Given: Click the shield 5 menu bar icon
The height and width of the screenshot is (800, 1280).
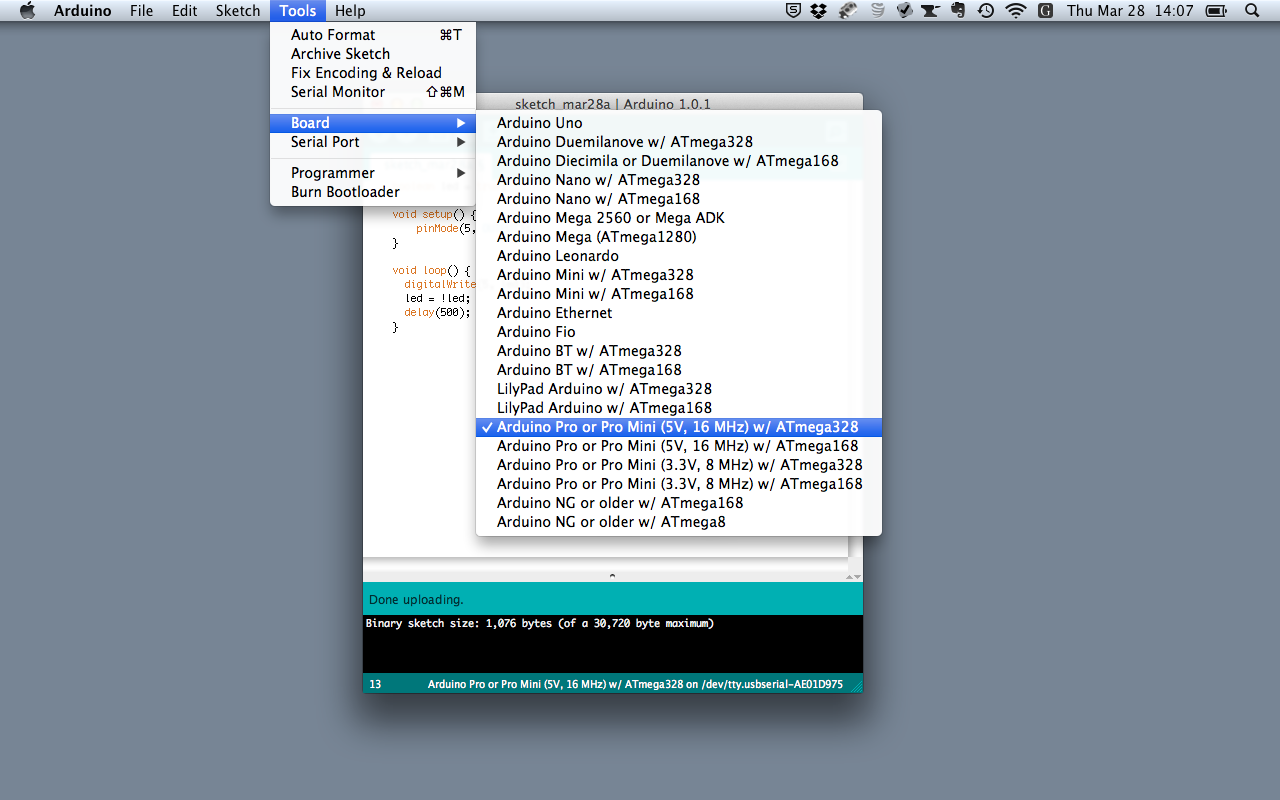Looking at the screenshot, I should pos(793,11).
